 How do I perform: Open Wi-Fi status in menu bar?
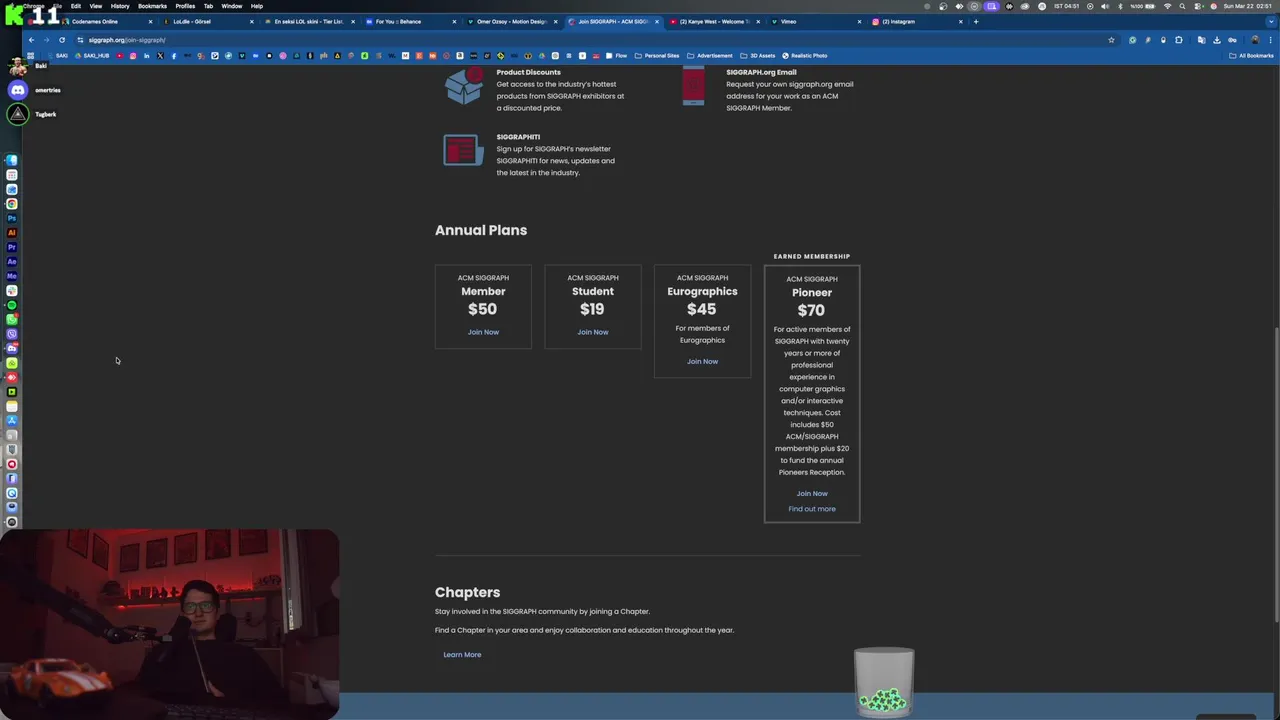pyautogui.click(x=1167, y=6)
